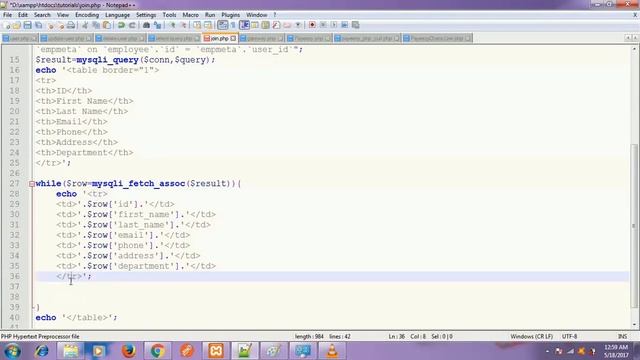Select the join.php tab

(220, 38)
